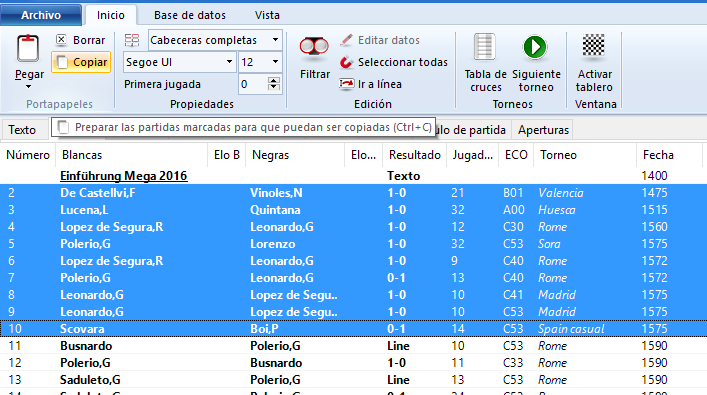Click the Copiar button
Screen dimensions: 707x395
point(81,62)
